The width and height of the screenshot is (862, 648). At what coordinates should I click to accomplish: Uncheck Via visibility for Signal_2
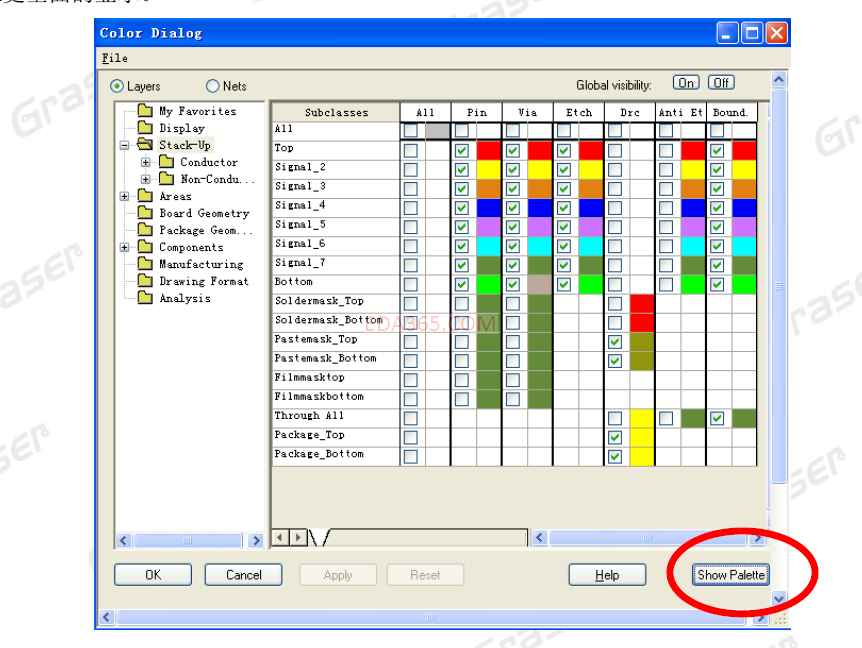pyautogui.click(x=513, y=170)
